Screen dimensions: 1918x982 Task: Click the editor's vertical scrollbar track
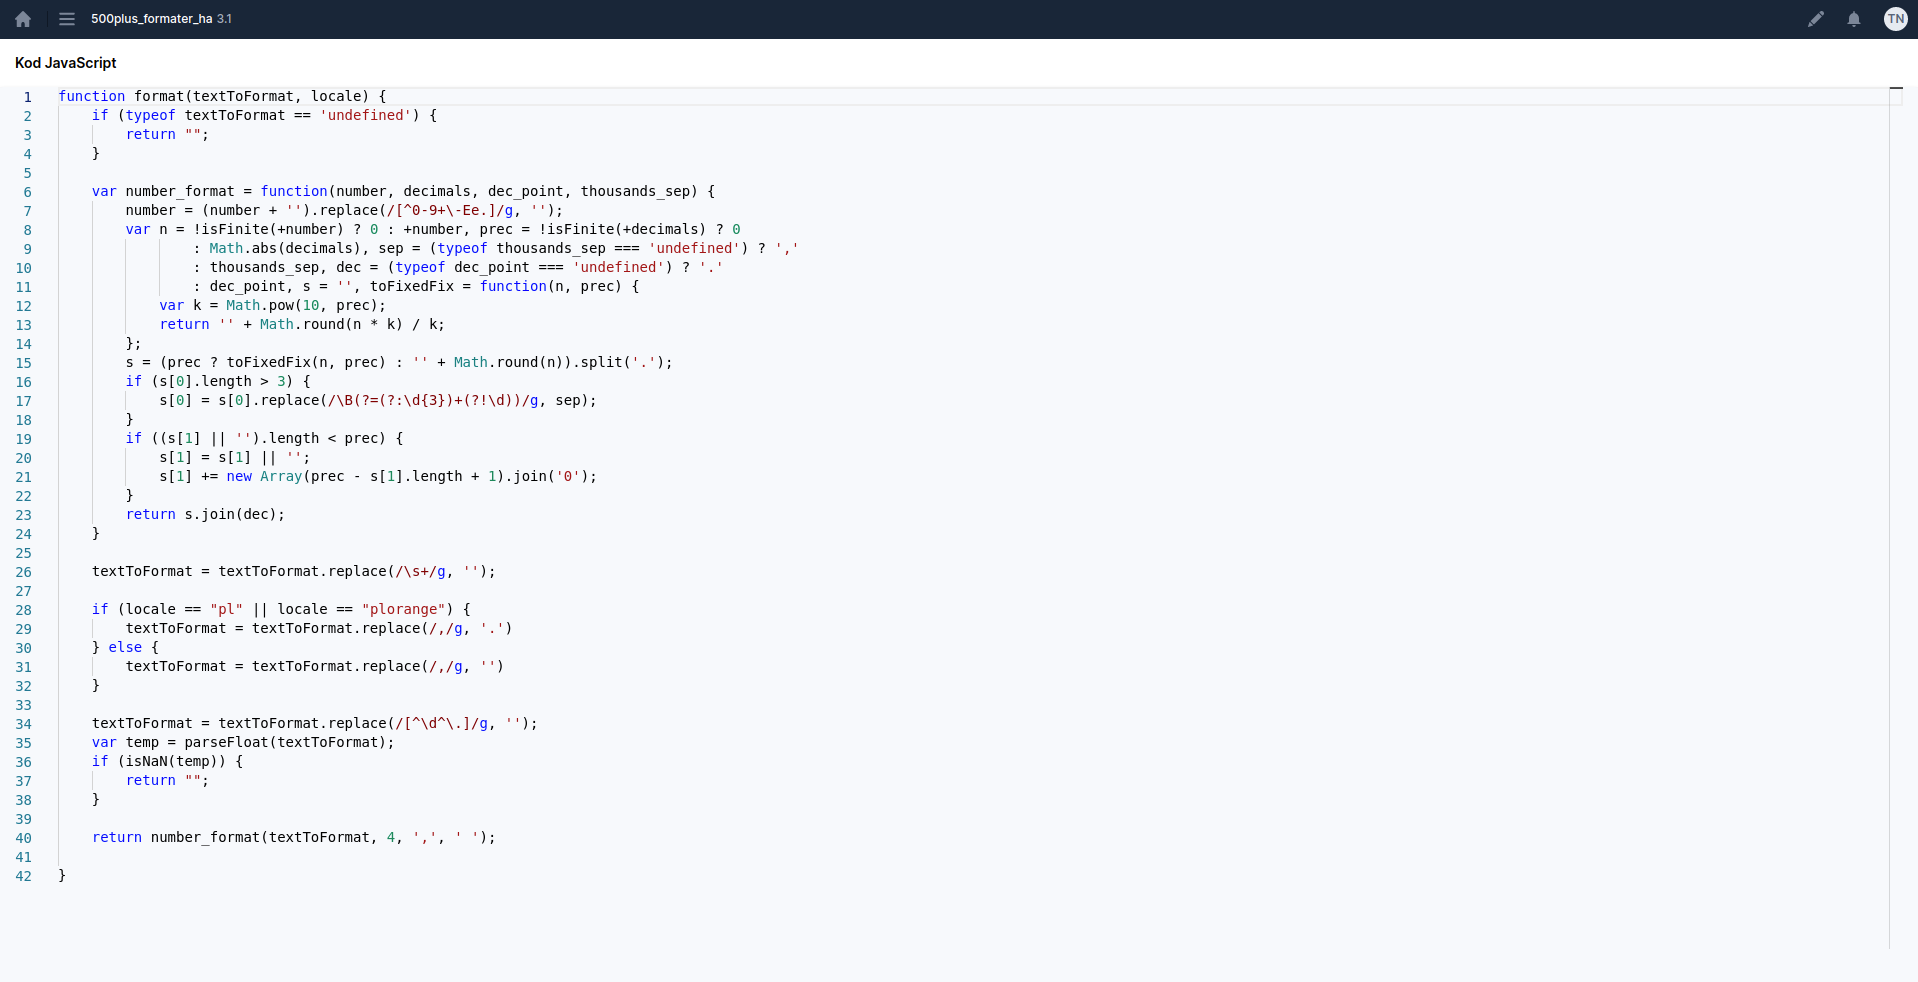(1895, 500)
